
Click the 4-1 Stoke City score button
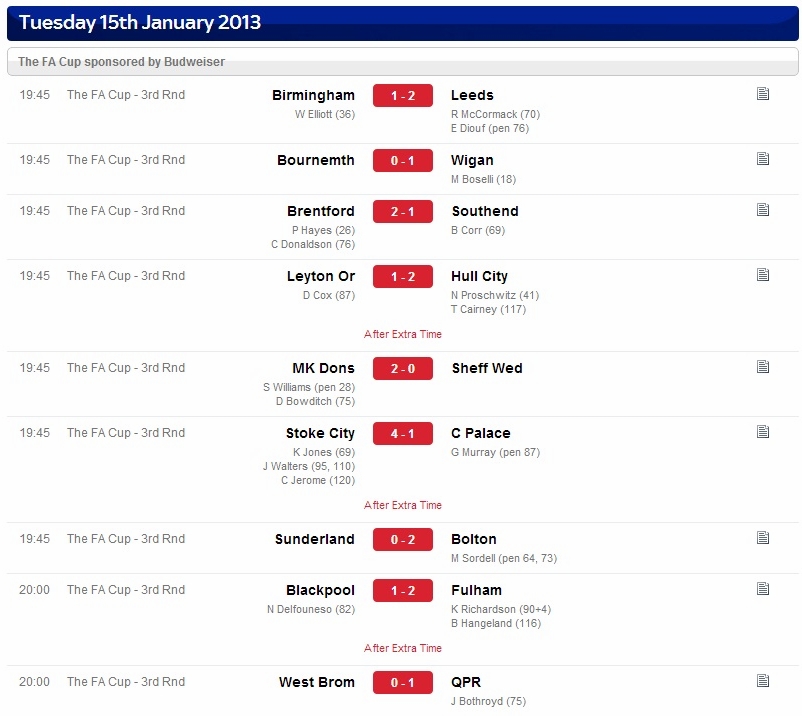point(403,434)
